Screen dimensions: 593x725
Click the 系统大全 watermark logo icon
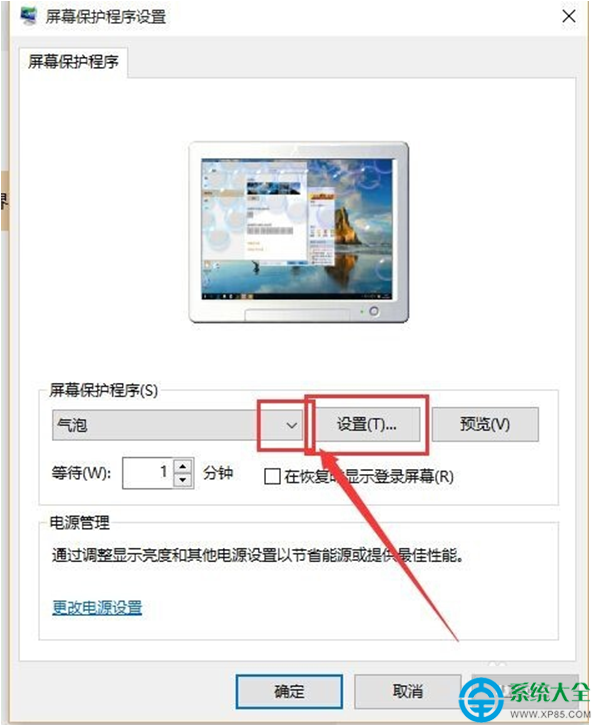tap(482, 700)
